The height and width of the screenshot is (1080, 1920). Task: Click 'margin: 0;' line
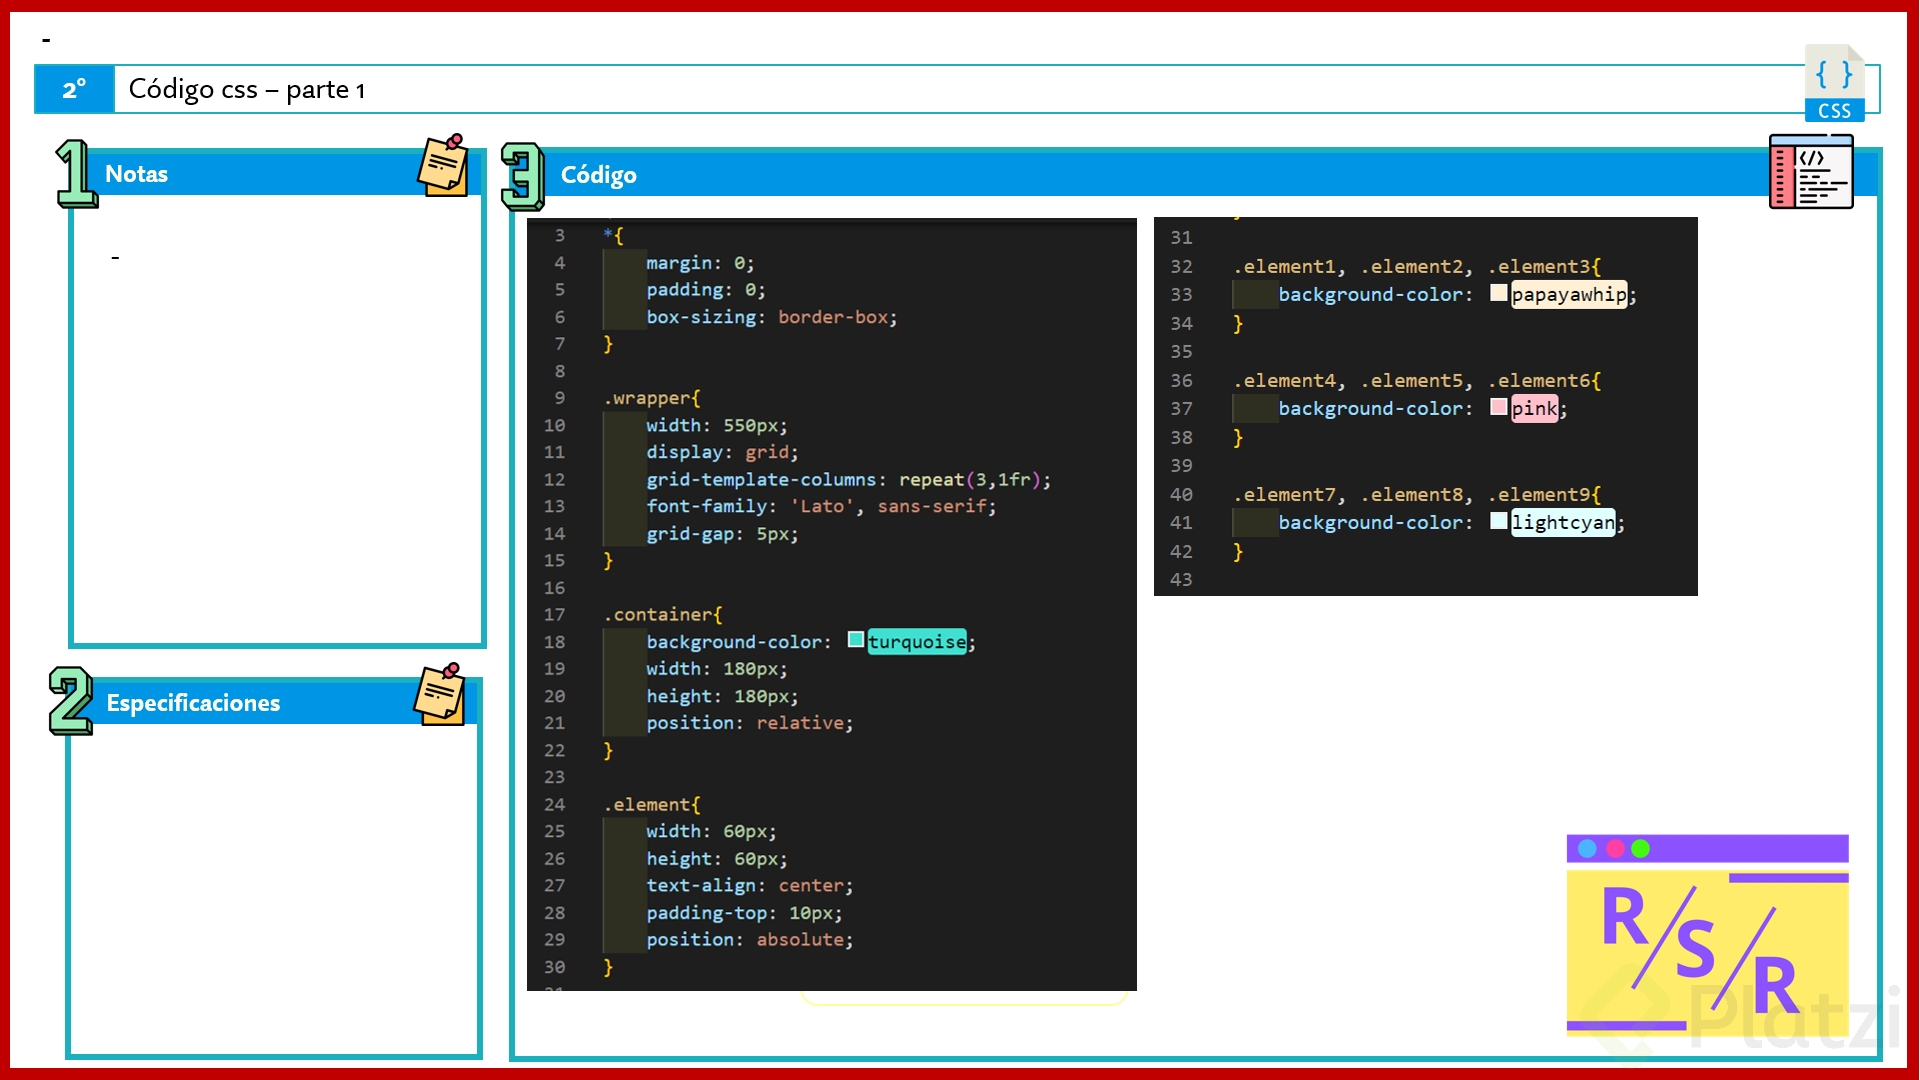(700, 263)
